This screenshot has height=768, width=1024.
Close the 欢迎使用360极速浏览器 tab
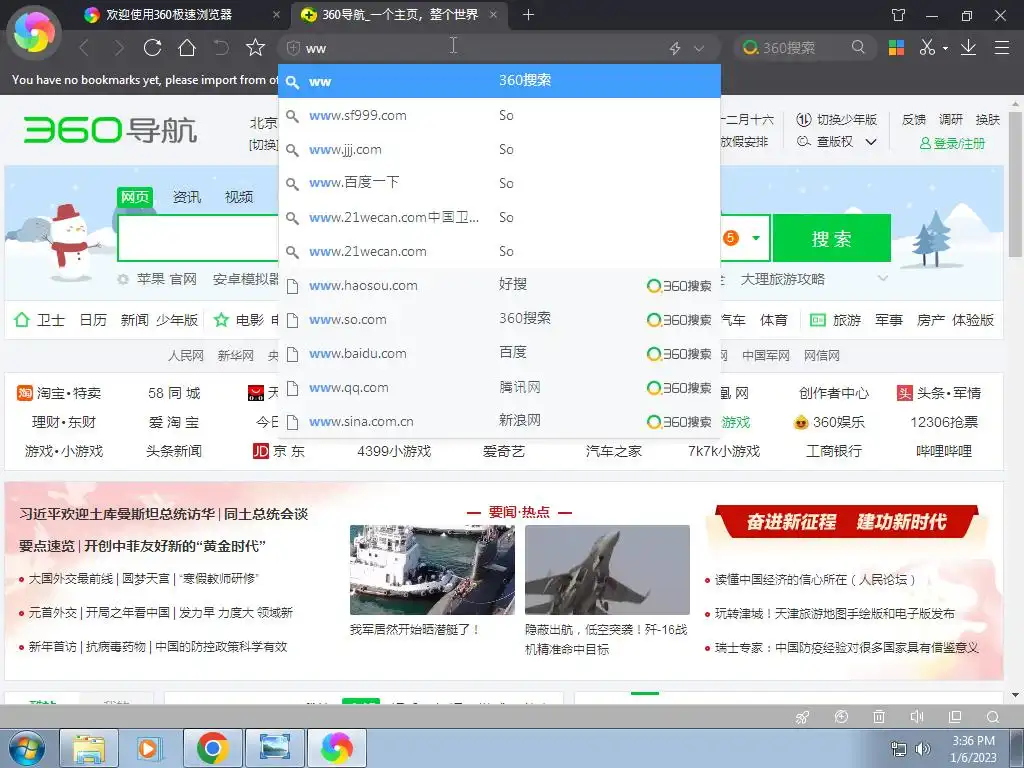(276, 14)
